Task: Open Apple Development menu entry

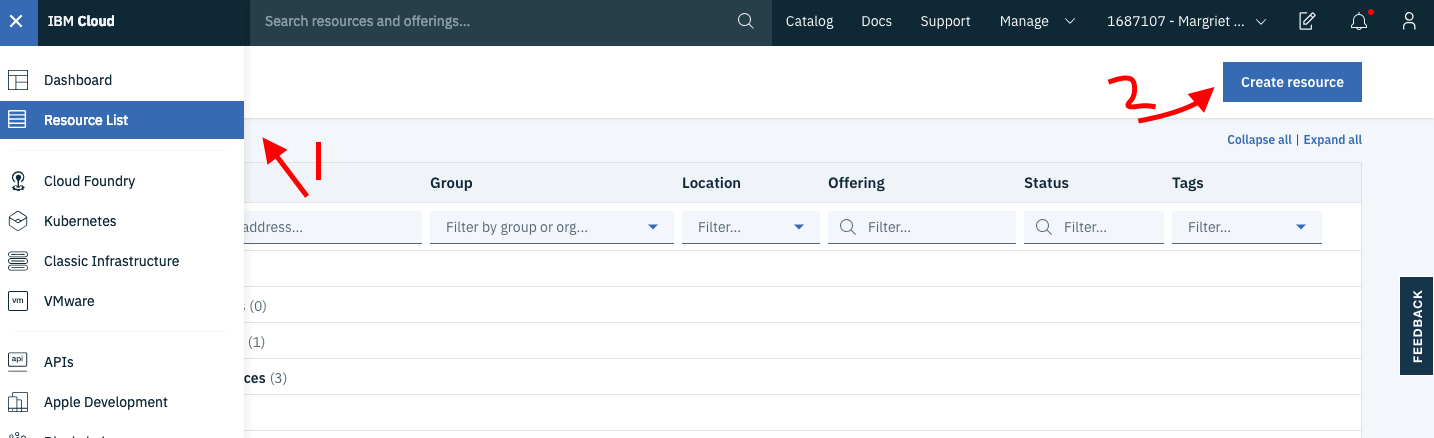Action: 122,402
